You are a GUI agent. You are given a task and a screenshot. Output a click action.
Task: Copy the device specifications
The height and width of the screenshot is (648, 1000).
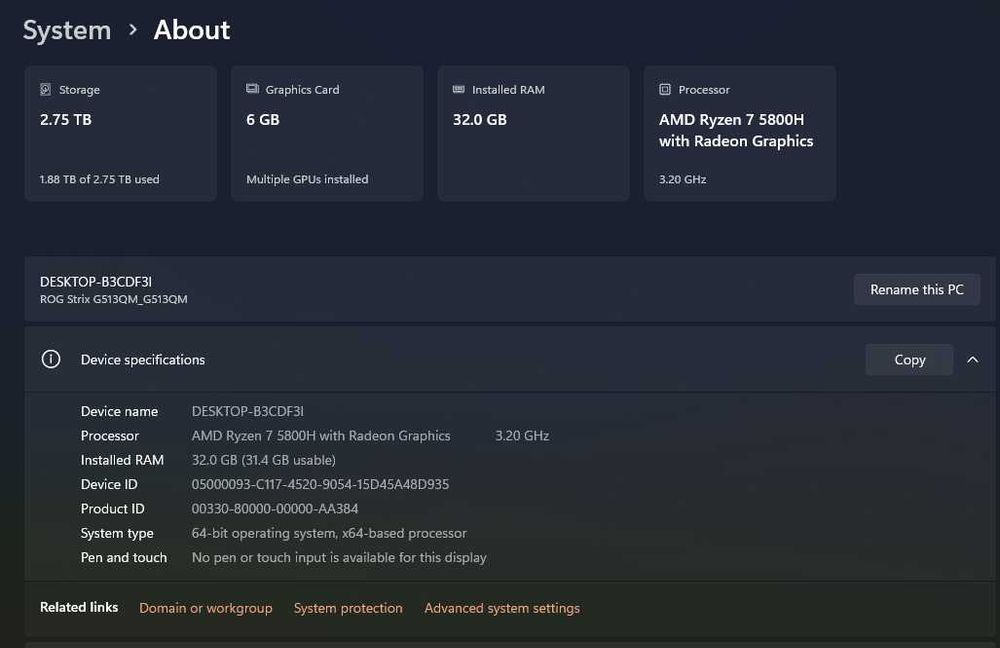[909, 360]
